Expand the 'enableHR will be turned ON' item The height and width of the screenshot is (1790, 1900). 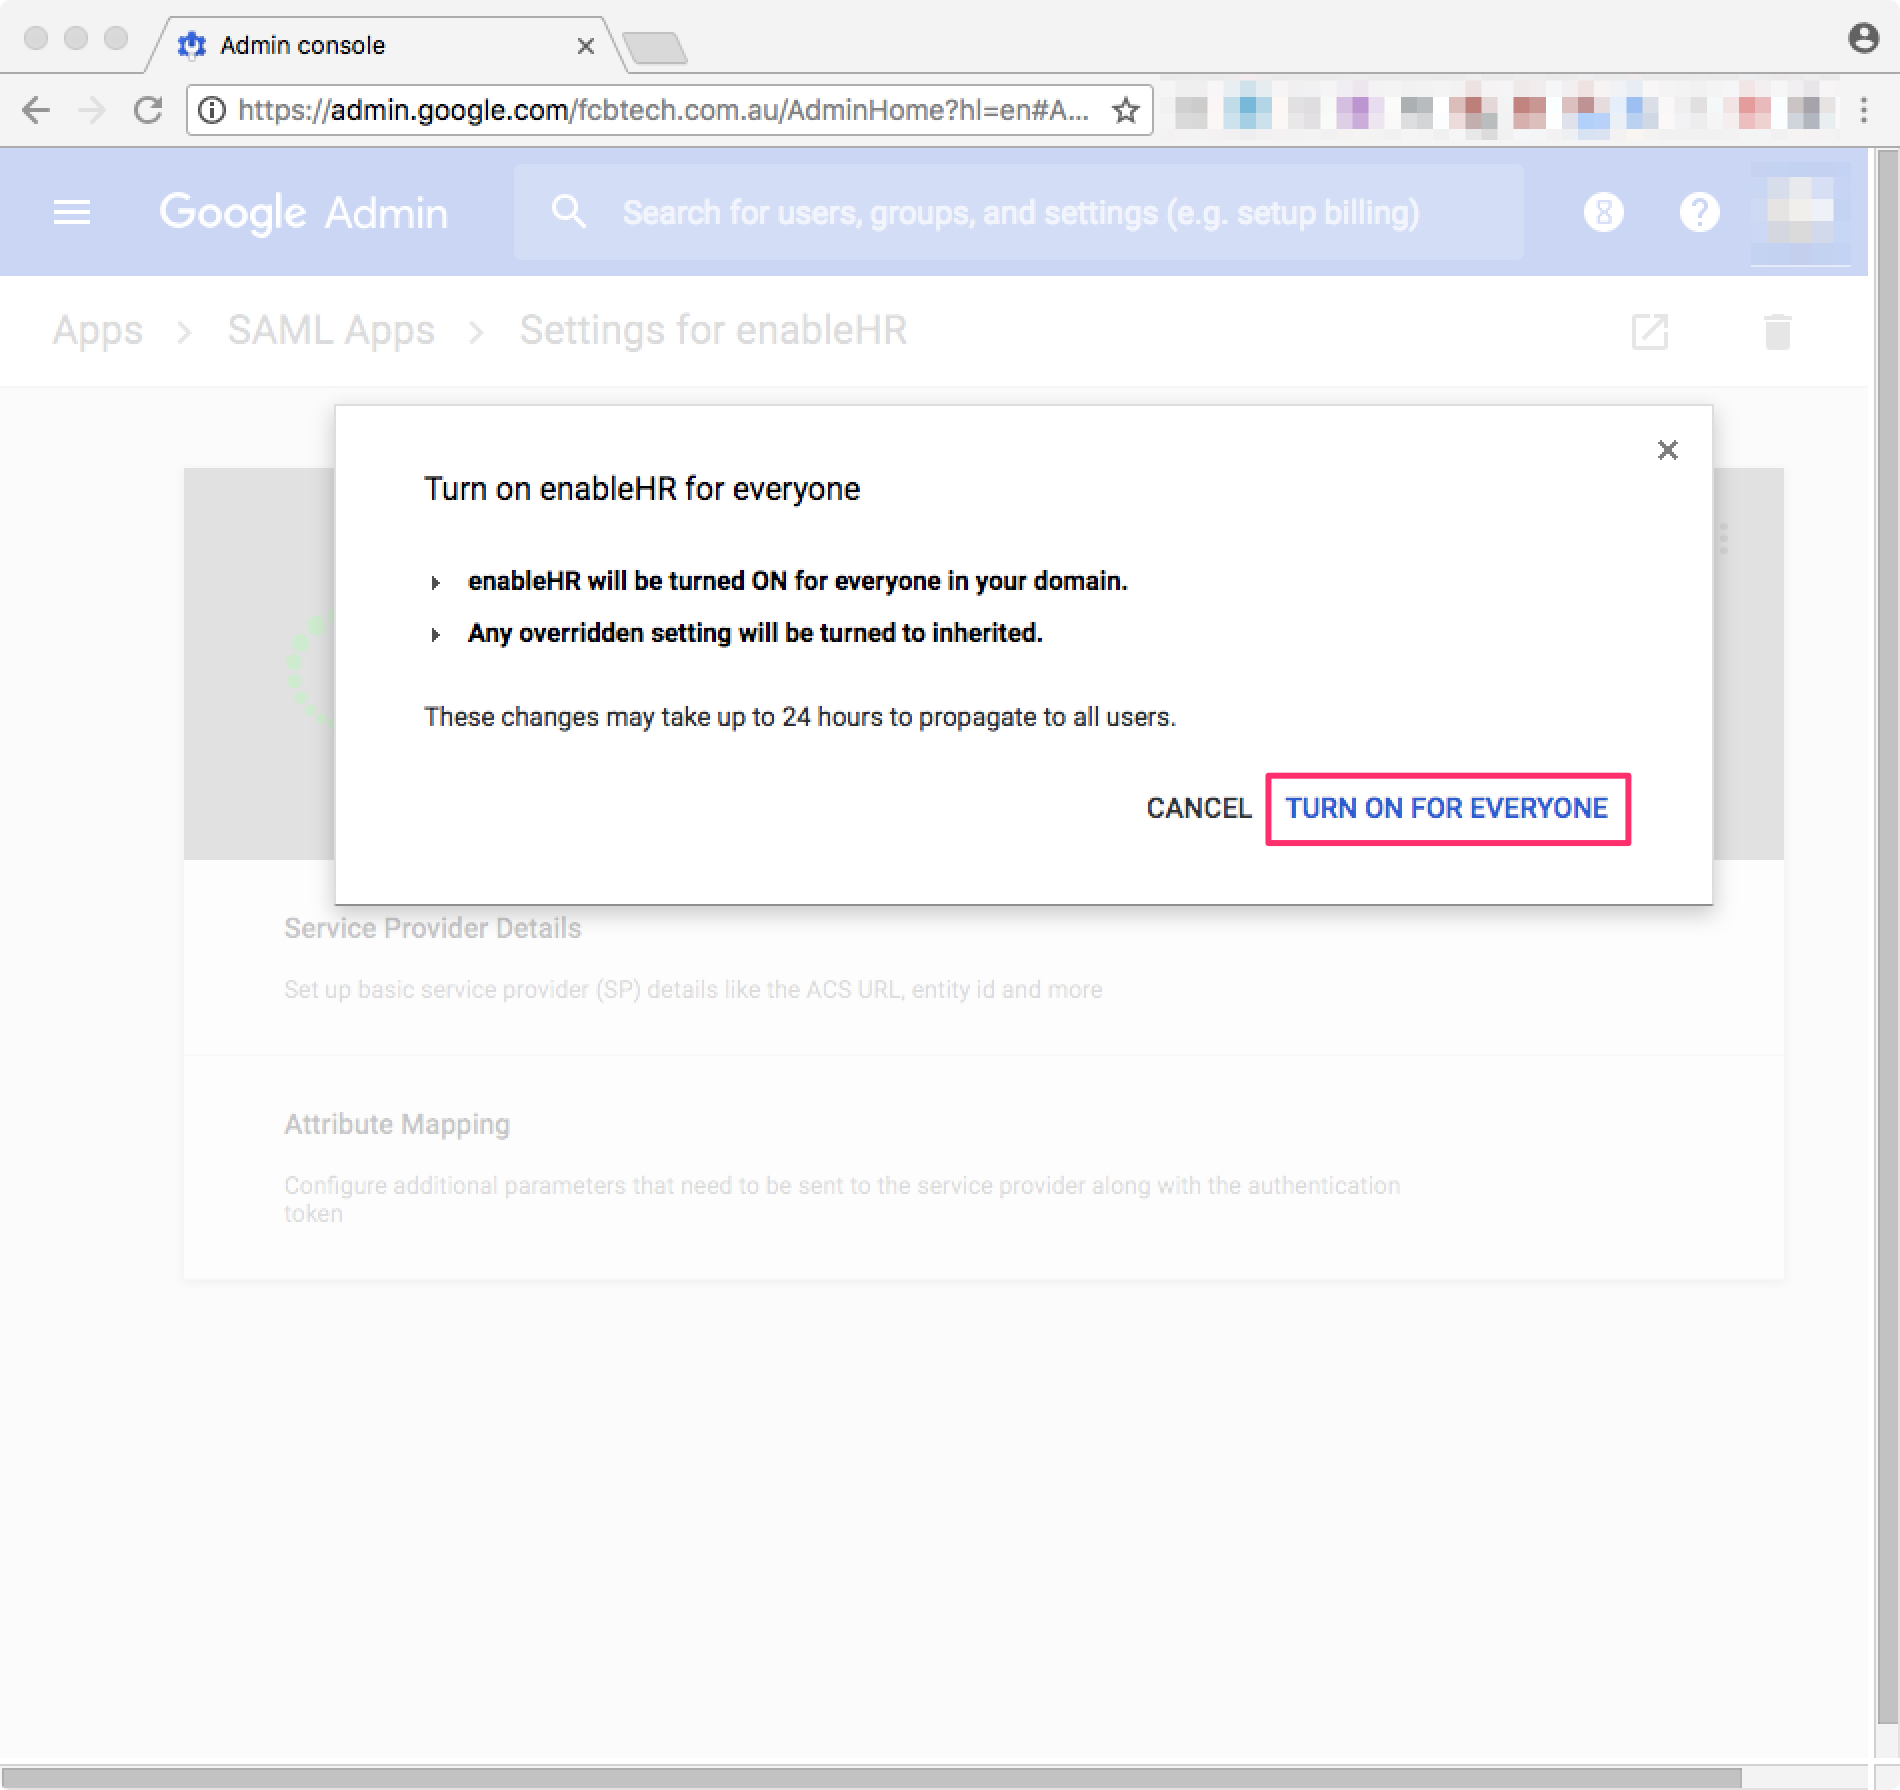click(436, 582)
